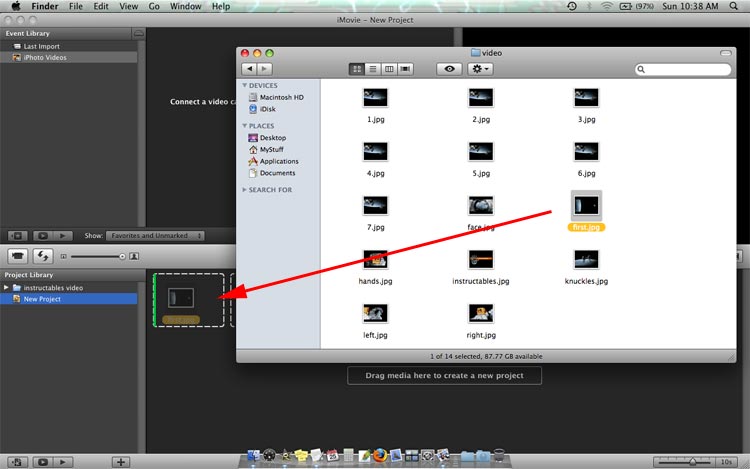This screenshot has width=750, height=469.
Task: Collapse the PLACES sidebar section
Action: [x=245, y=126]
